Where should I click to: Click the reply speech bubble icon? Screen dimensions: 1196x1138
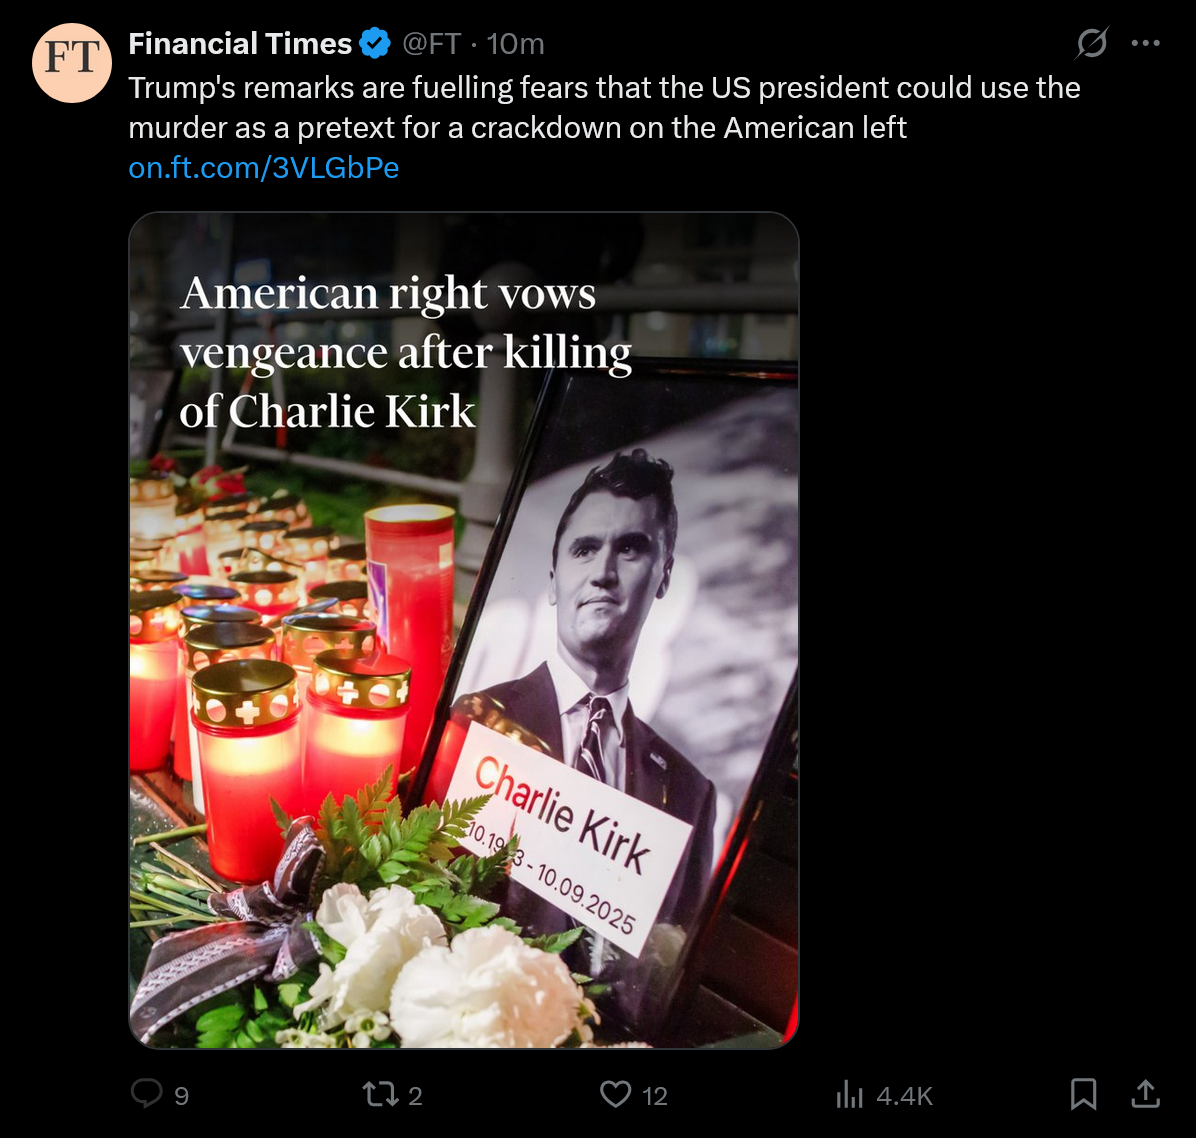tap(146, 1093)
